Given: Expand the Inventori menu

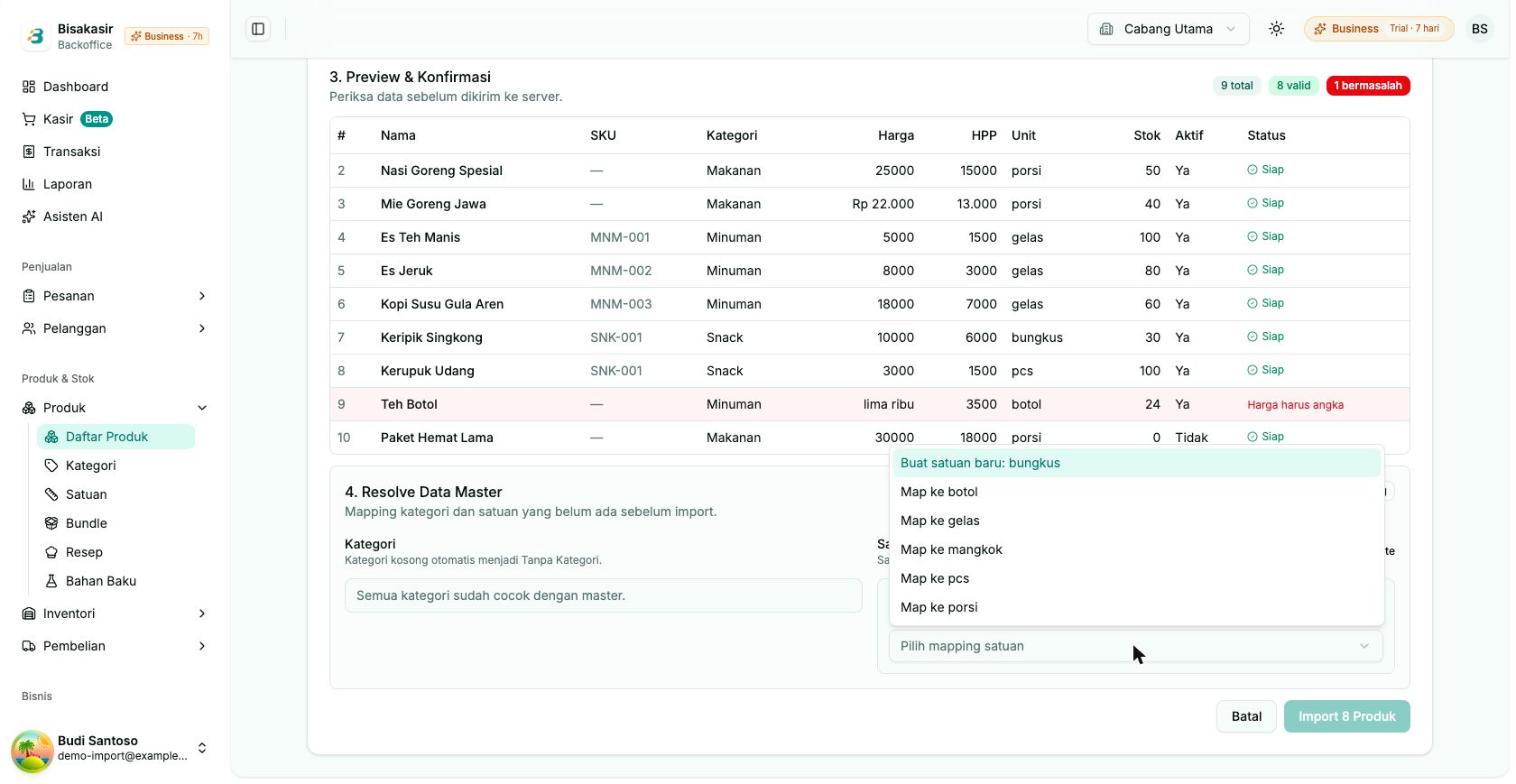Looking at the screenshot, I should click(x=115, y=614).
